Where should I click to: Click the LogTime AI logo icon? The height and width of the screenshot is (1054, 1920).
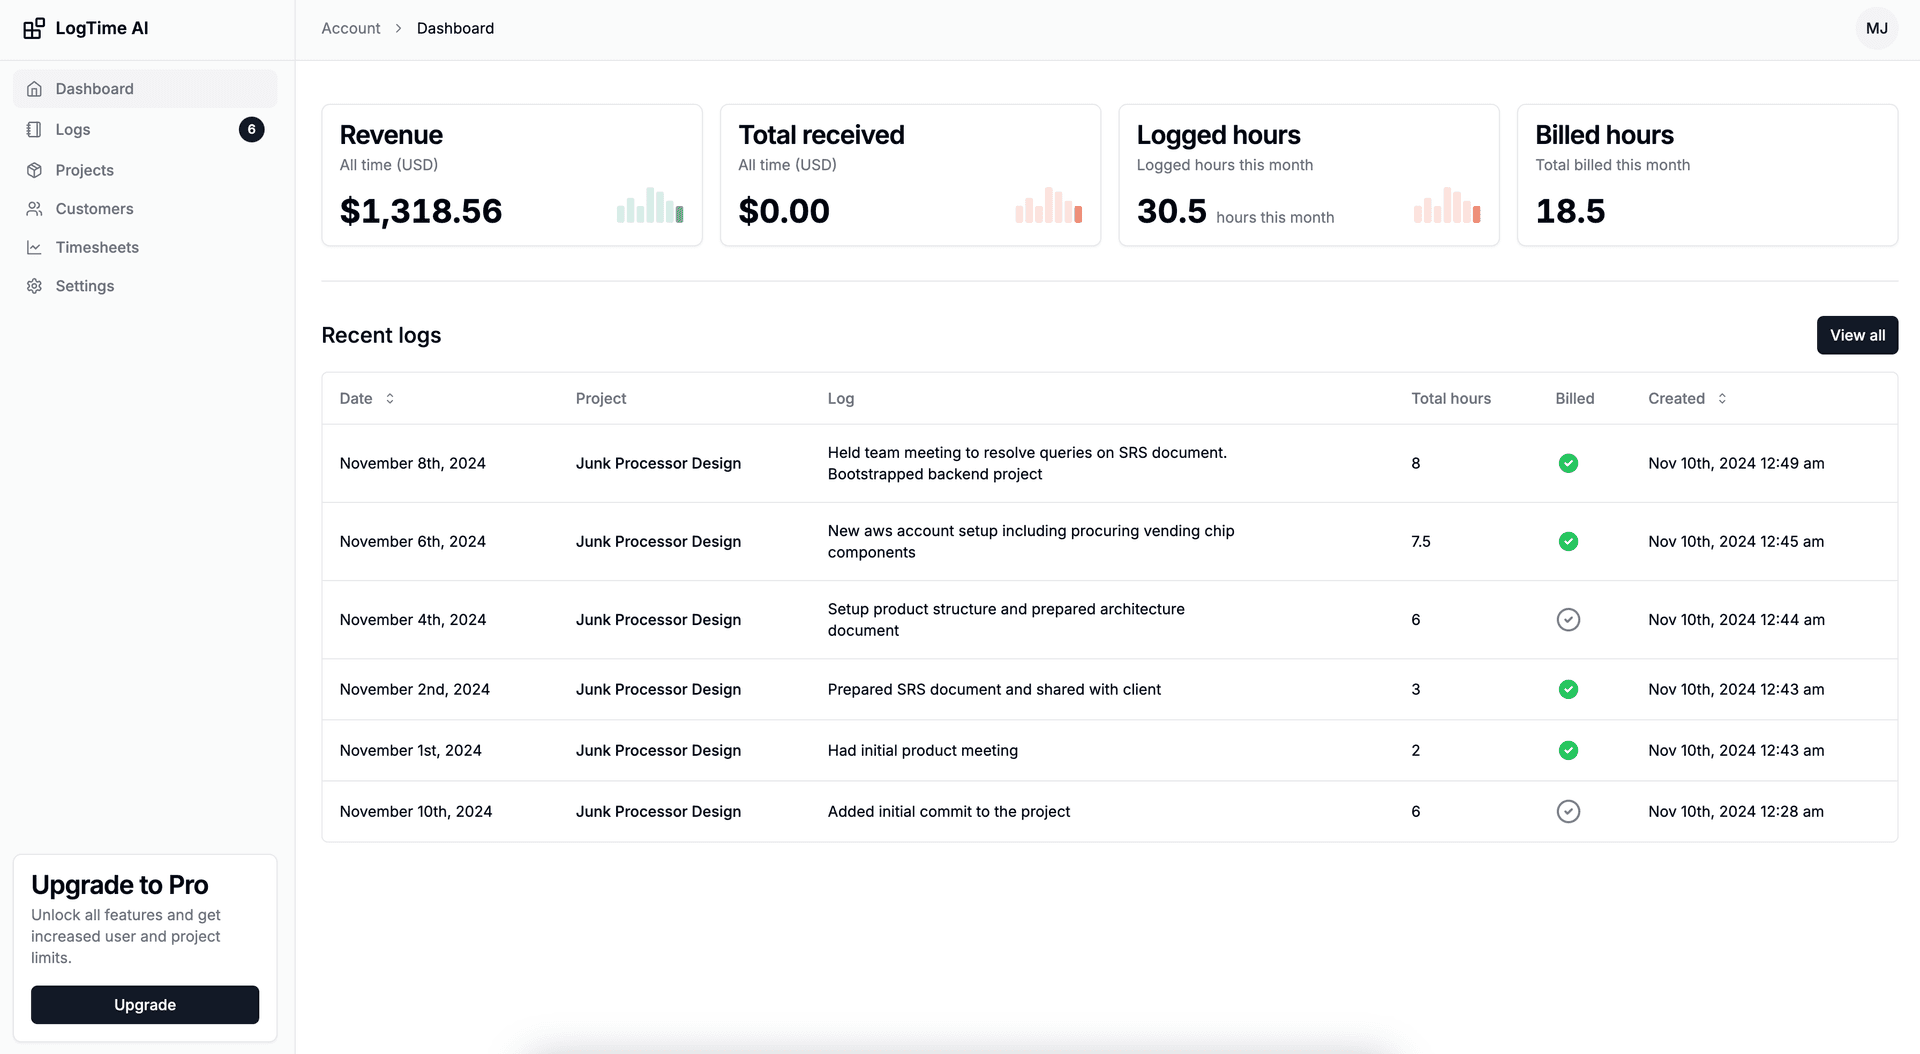pos(34,28)
